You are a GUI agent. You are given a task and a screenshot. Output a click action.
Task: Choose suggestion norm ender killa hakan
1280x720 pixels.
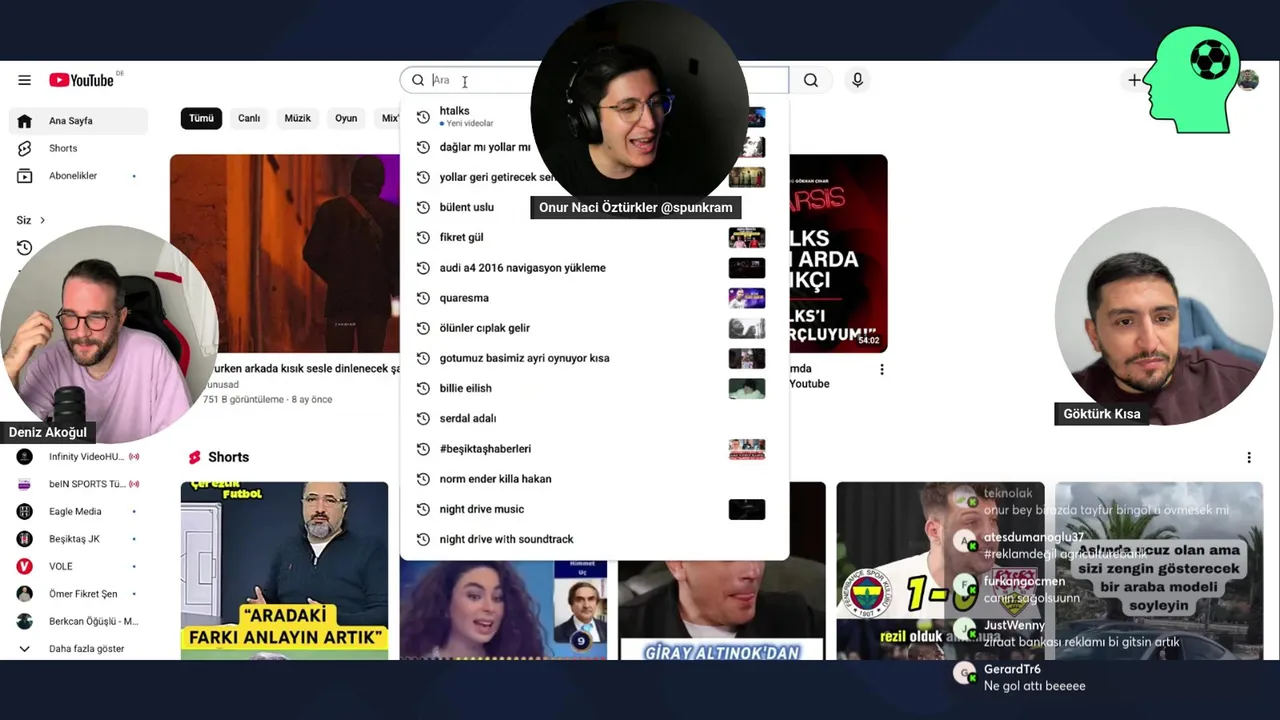coord(594,479)
